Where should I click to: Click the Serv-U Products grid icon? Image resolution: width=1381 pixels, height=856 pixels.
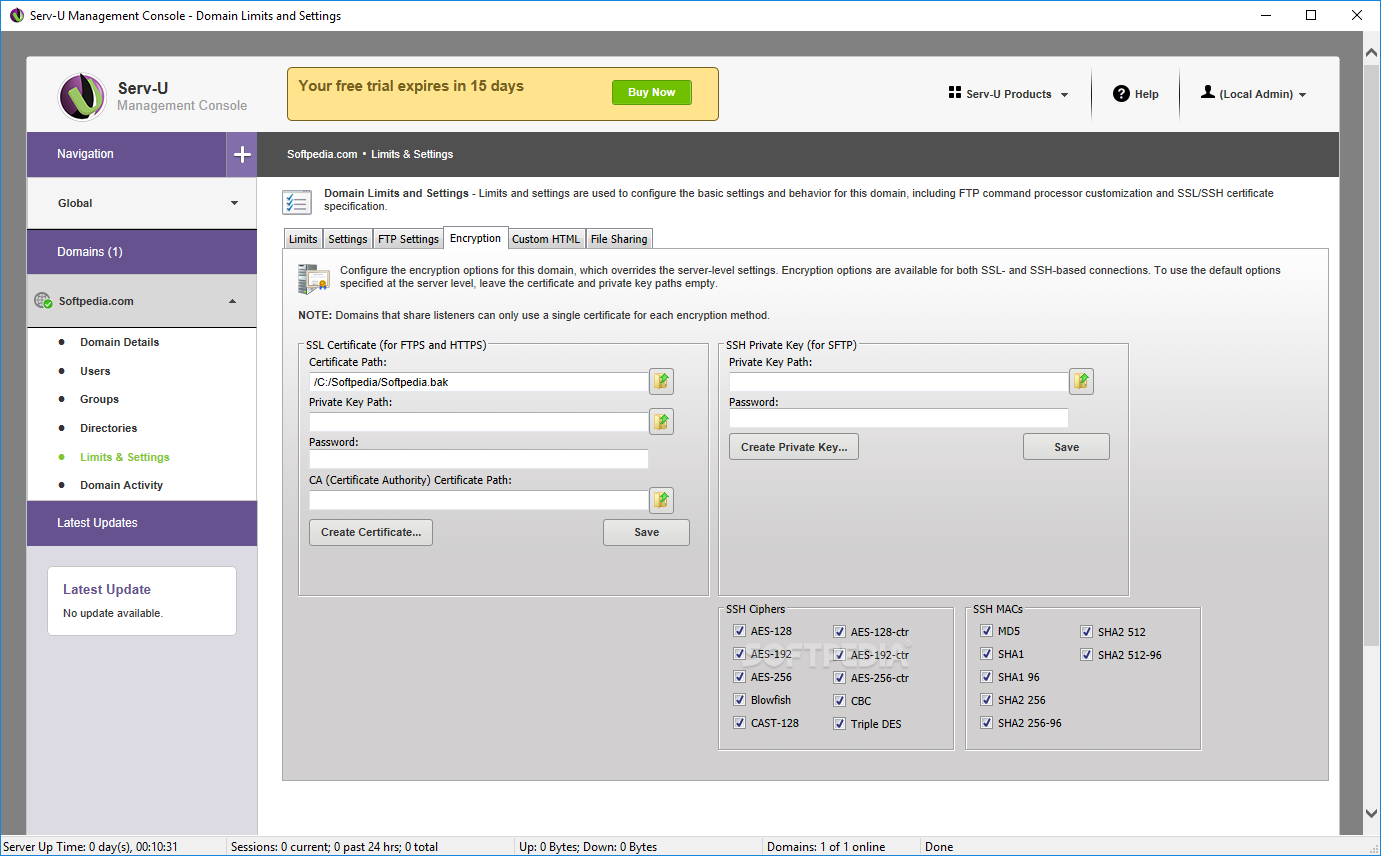coord(955,92)
